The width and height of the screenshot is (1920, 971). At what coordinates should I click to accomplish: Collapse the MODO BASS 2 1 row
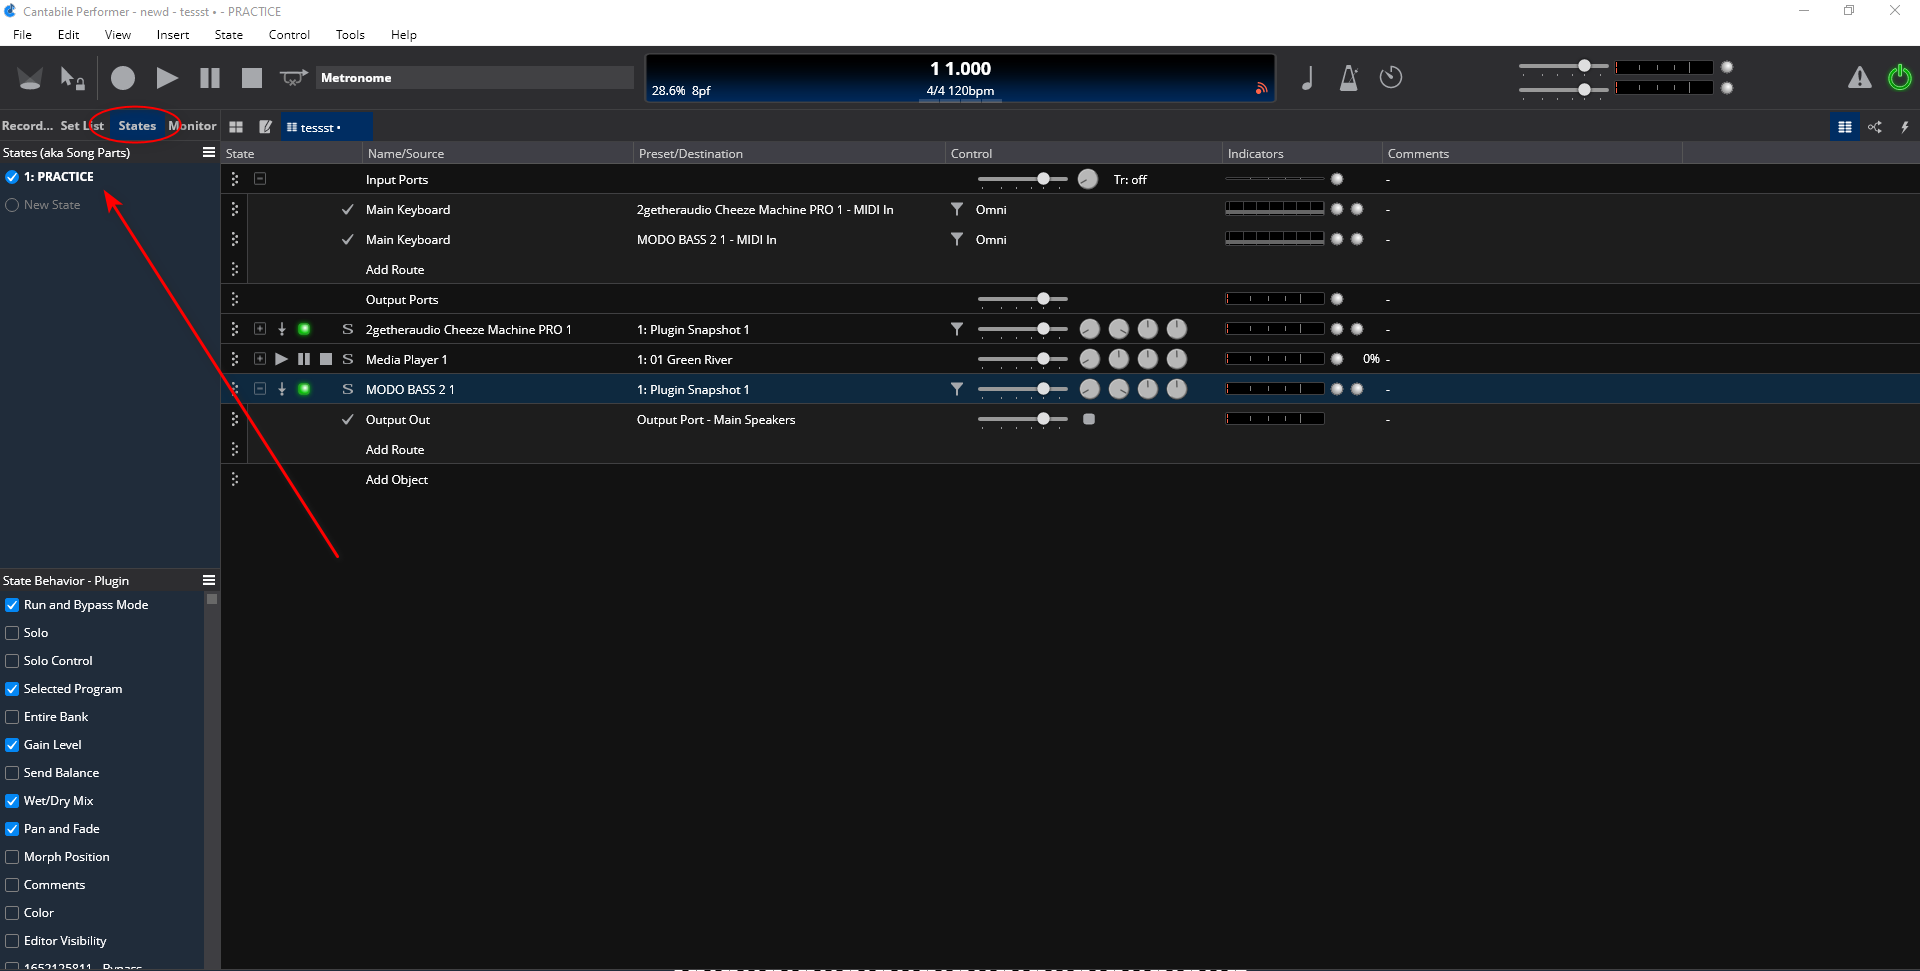point(260,389)
